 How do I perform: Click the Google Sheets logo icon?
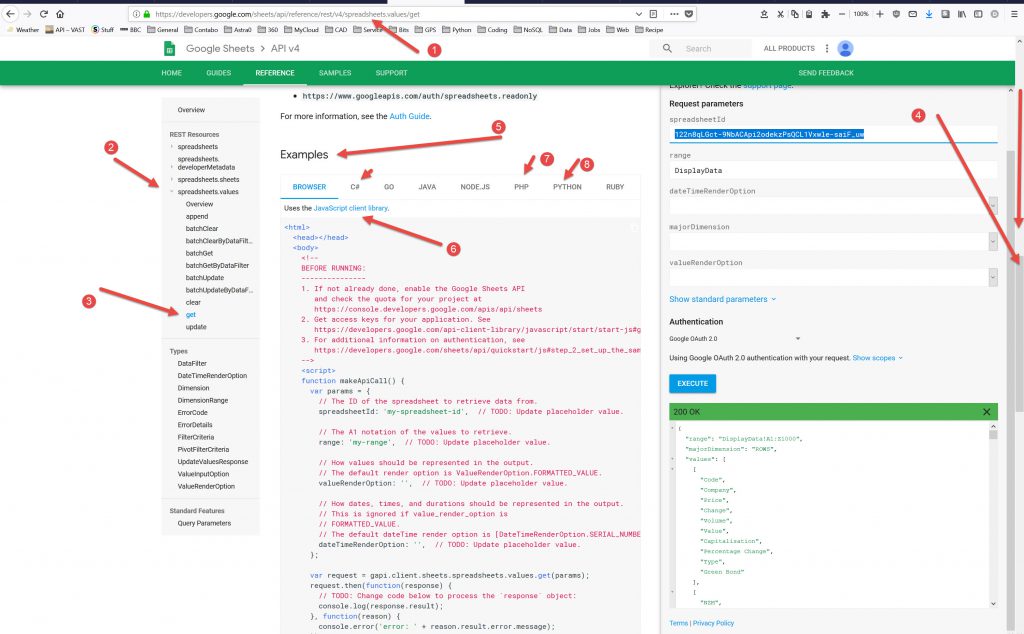(170, 48)
